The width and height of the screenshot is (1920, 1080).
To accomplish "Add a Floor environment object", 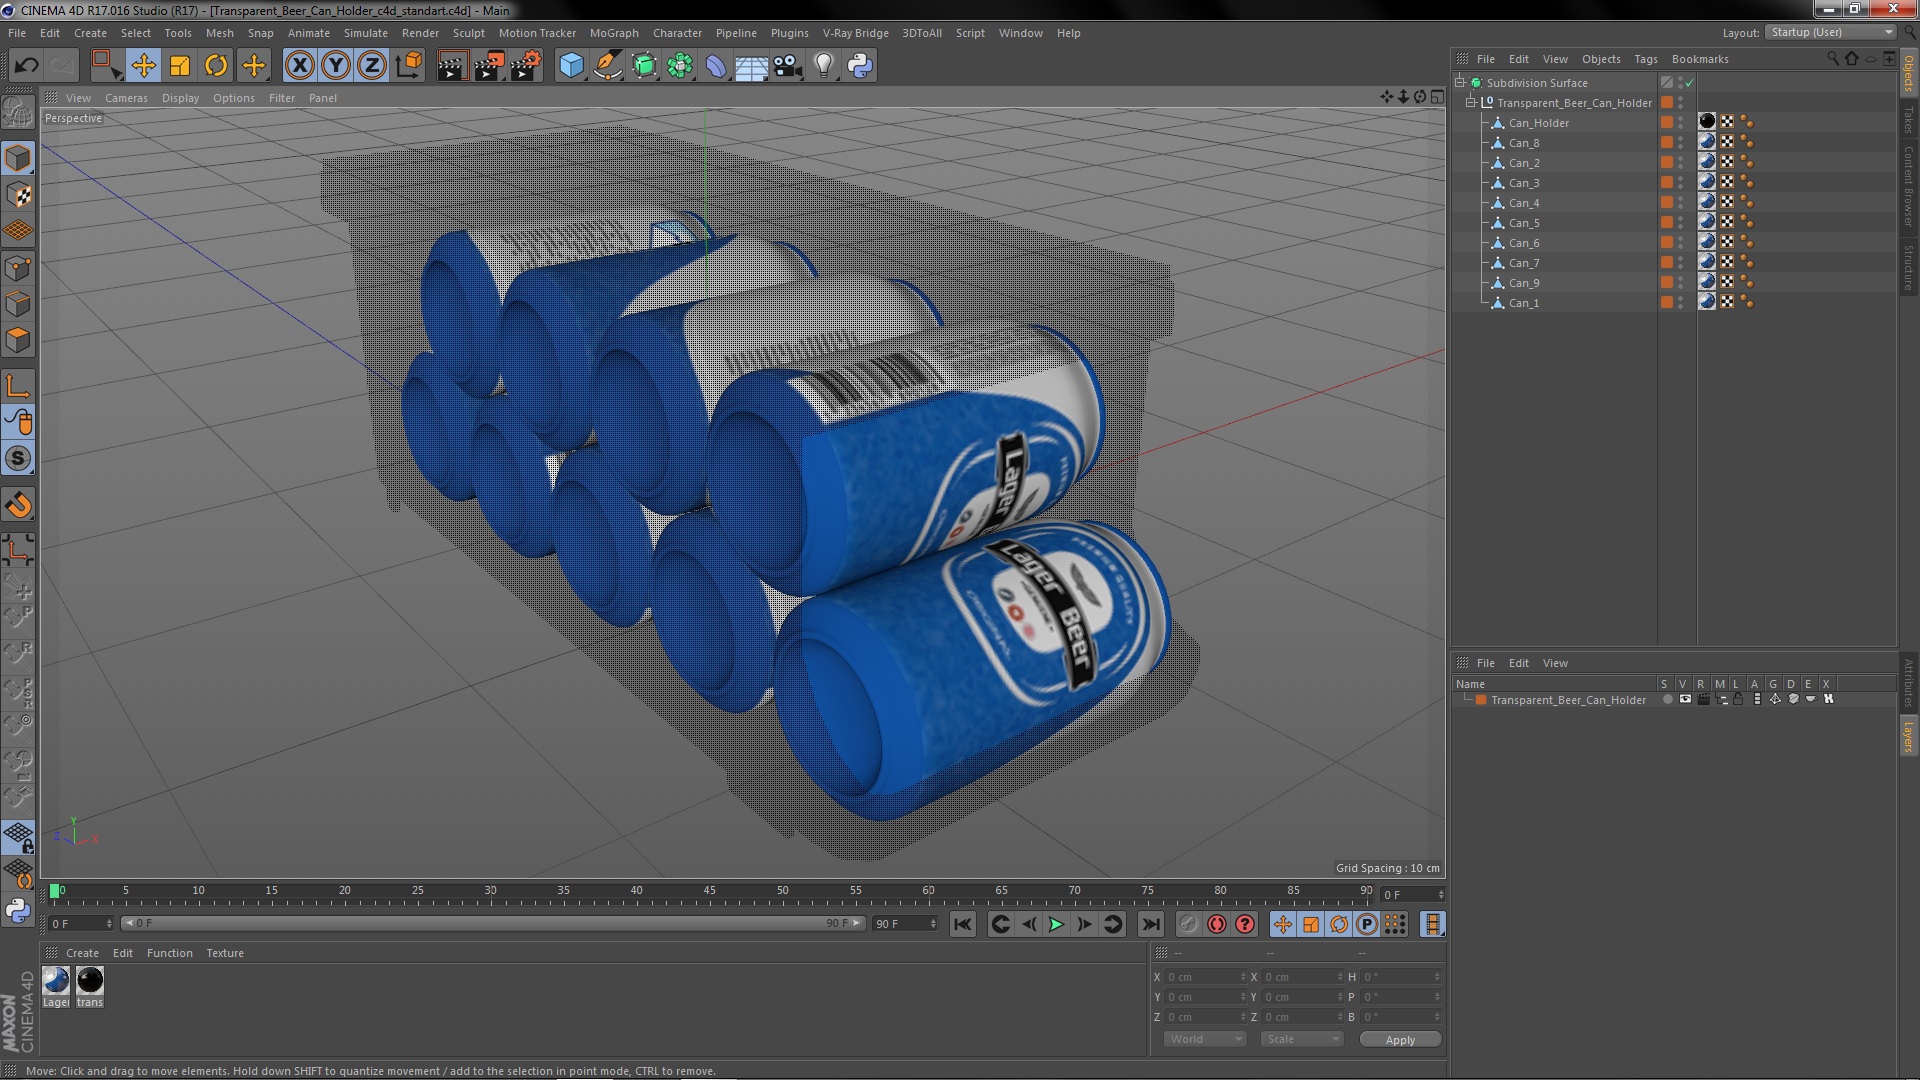I will click(752, 66).
